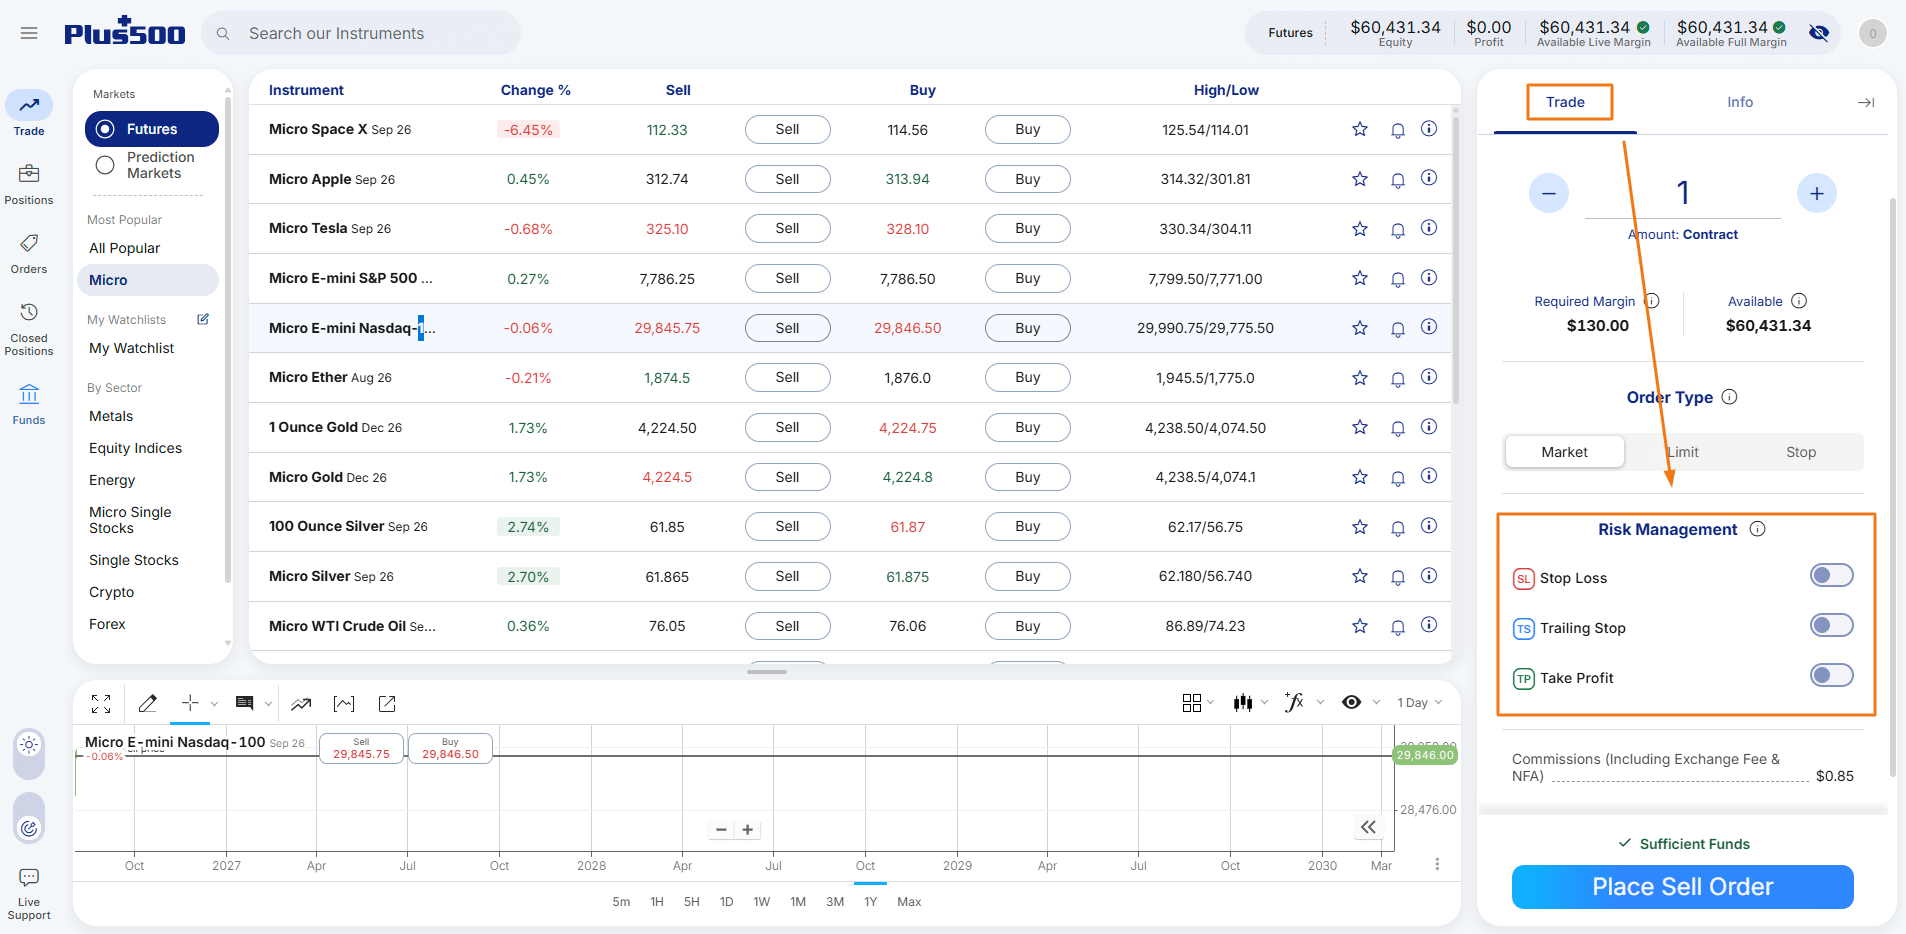This screenshot has width=1906, height=934.
Task: Set price alert bell for Micro Apple
Action: 1398,180
